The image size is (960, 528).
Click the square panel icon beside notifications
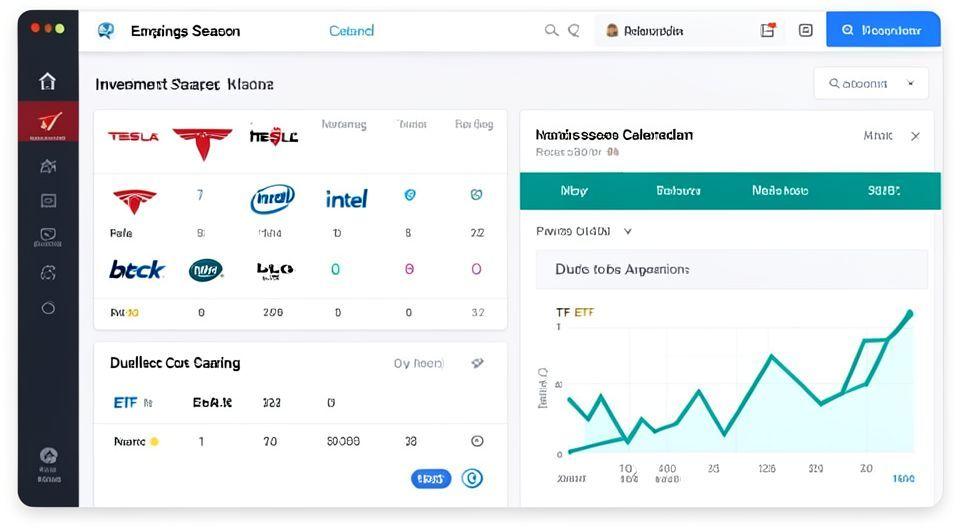coord(806,31)
